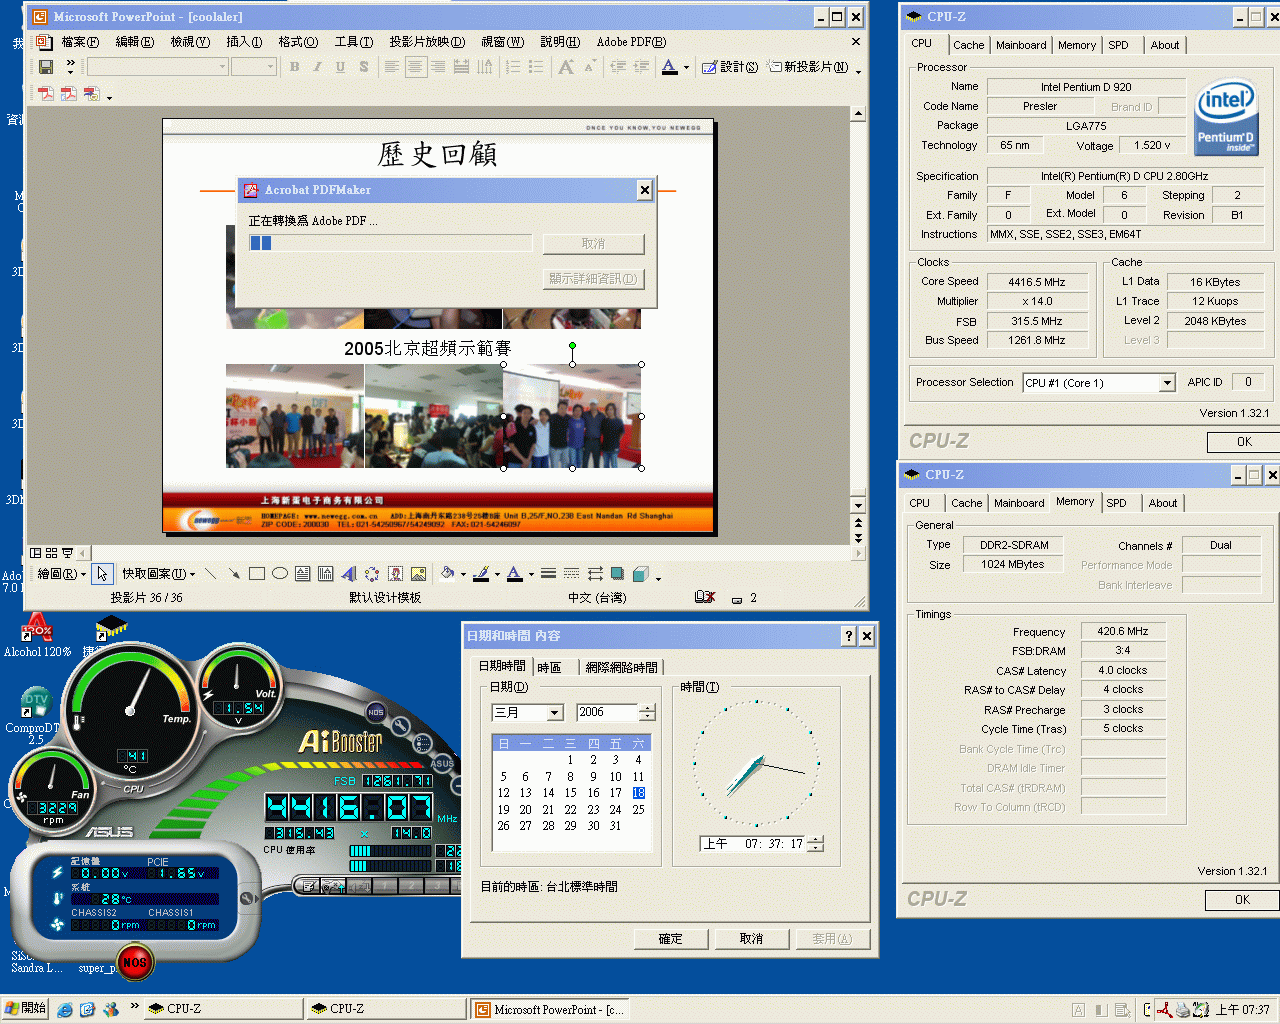Viewport: 1280px width, 1024px height.
Task: Open Processor Selection dropdown in CPU-Z
Action: [1167, 383]
